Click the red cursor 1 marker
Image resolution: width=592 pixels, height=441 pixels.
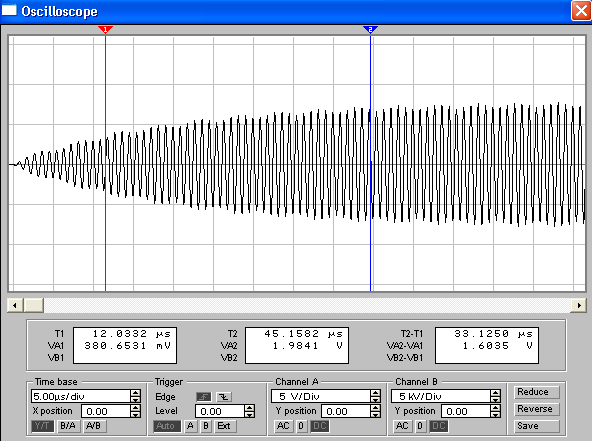click(105, 29)
